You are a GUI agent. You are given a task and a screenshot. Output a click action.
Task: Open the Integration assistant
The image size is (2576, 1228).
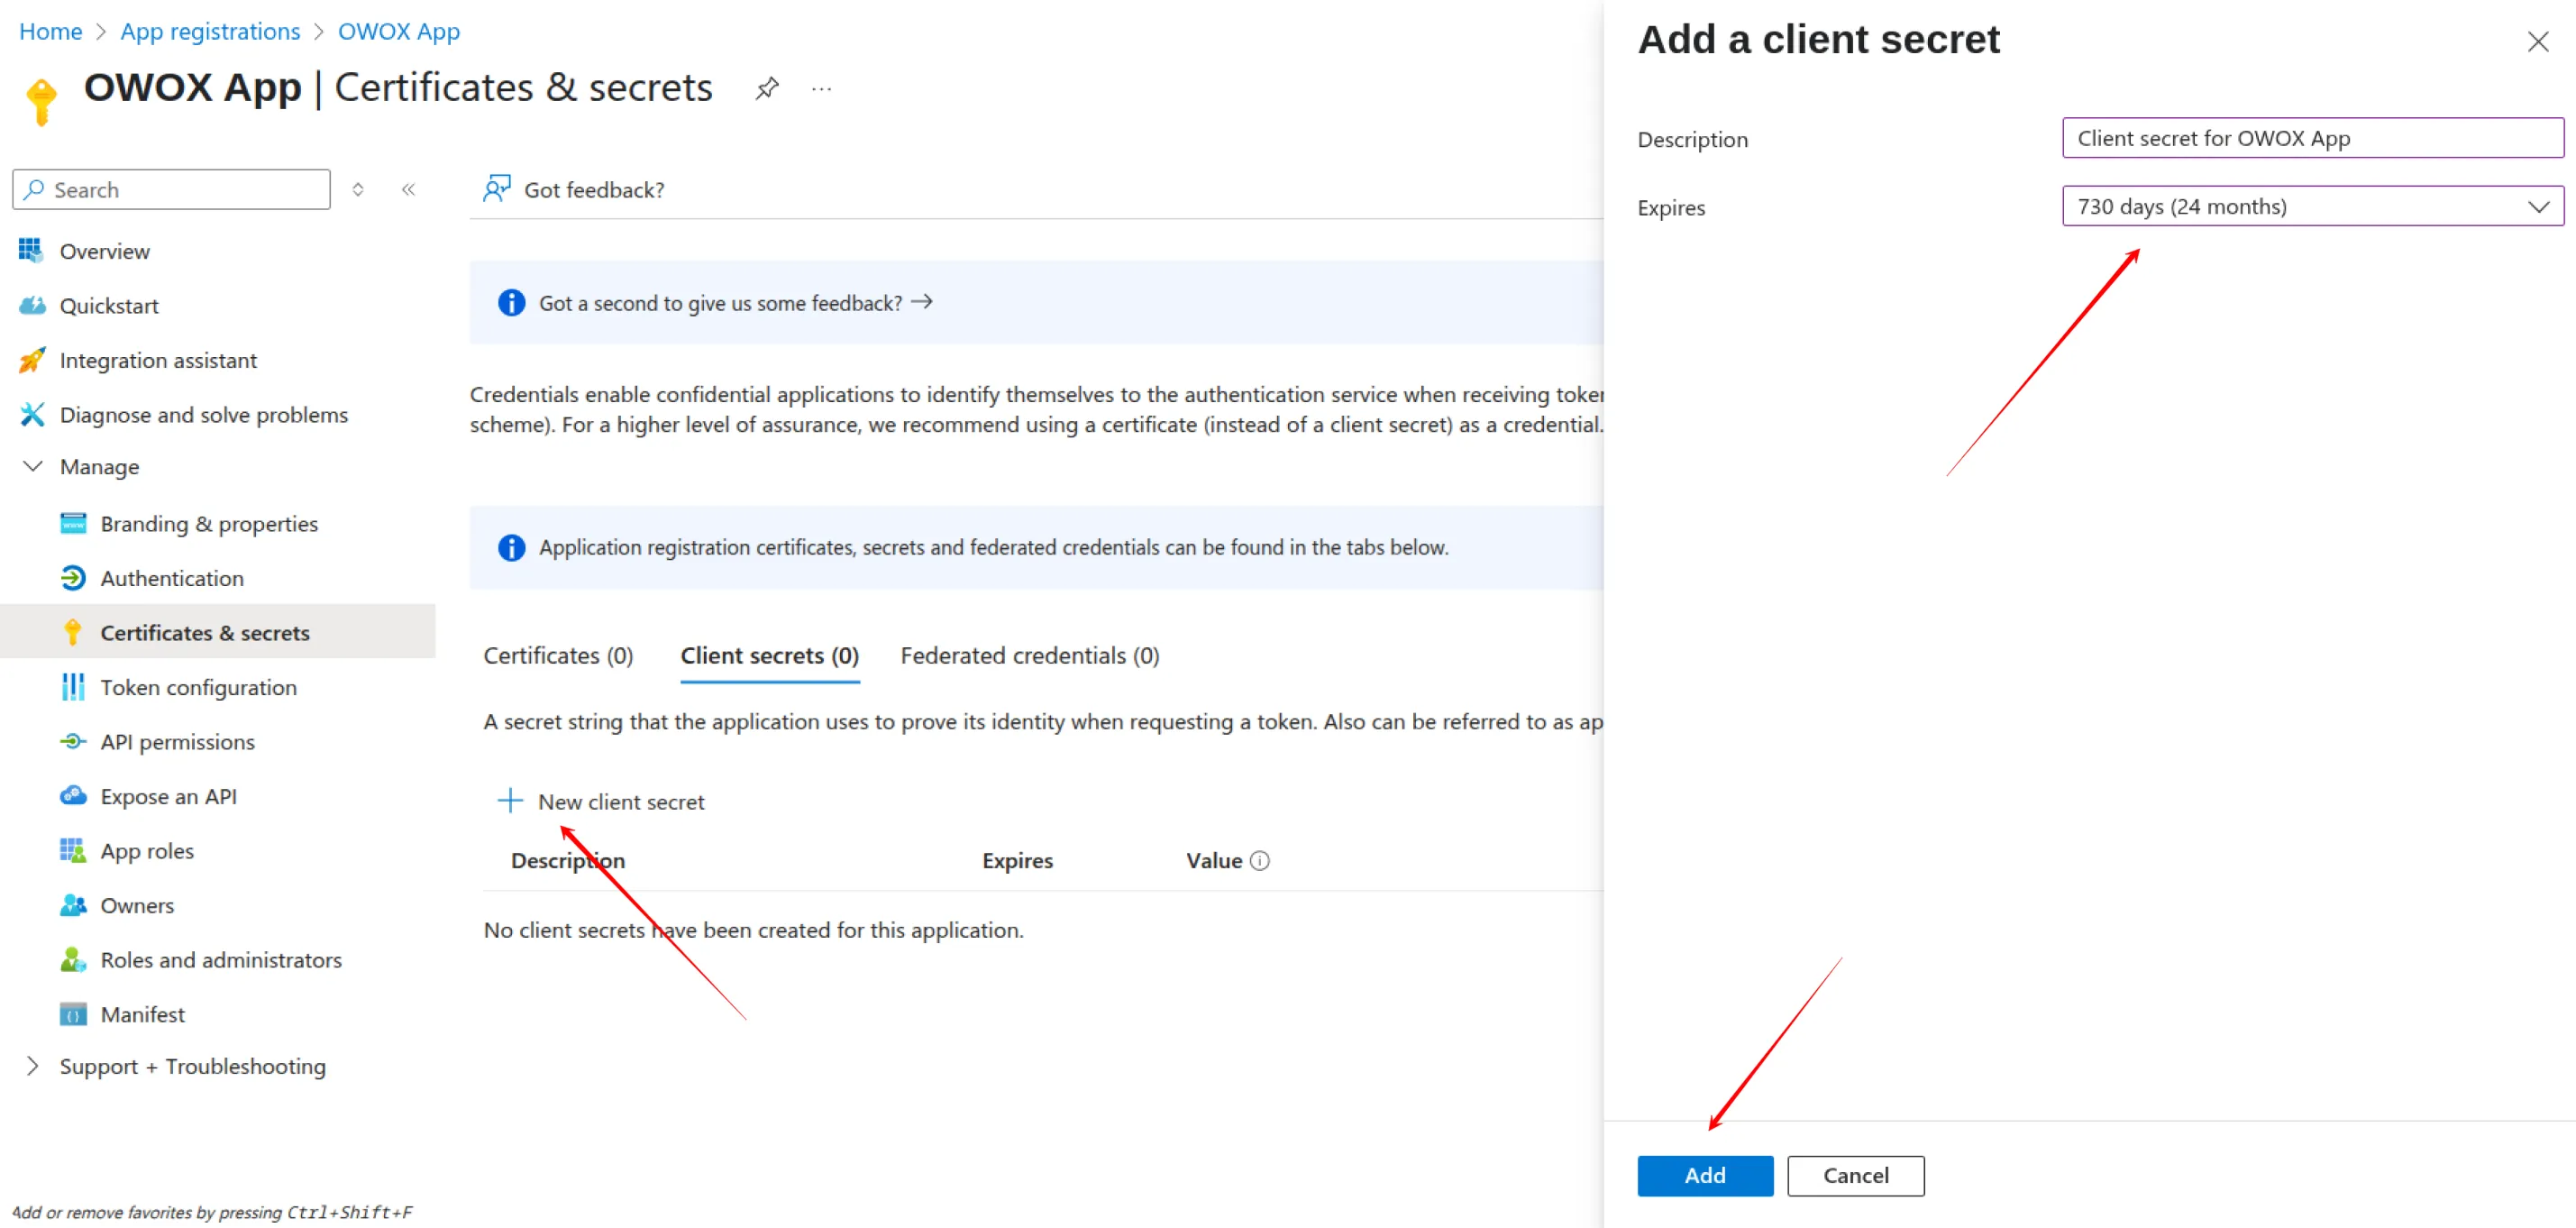pyautogui.click(x=158, y=360)
